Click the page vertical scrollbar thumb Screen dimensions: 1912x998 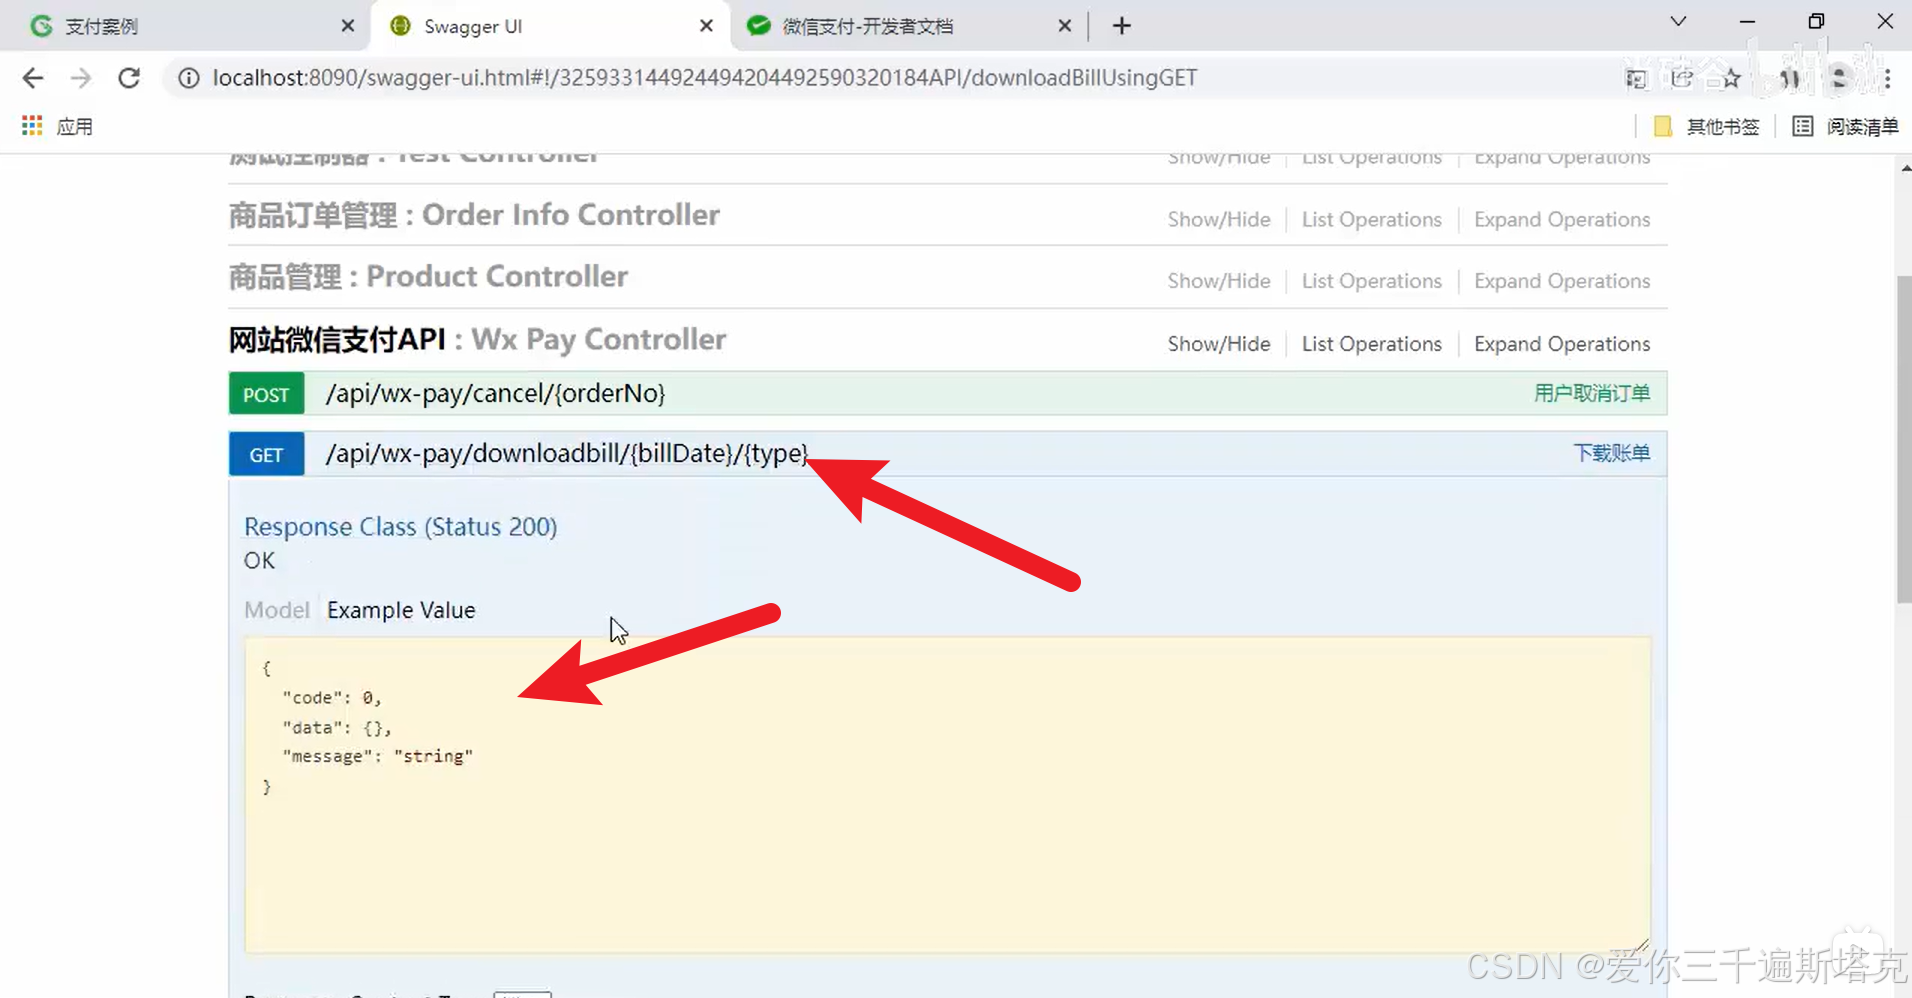1903,440
